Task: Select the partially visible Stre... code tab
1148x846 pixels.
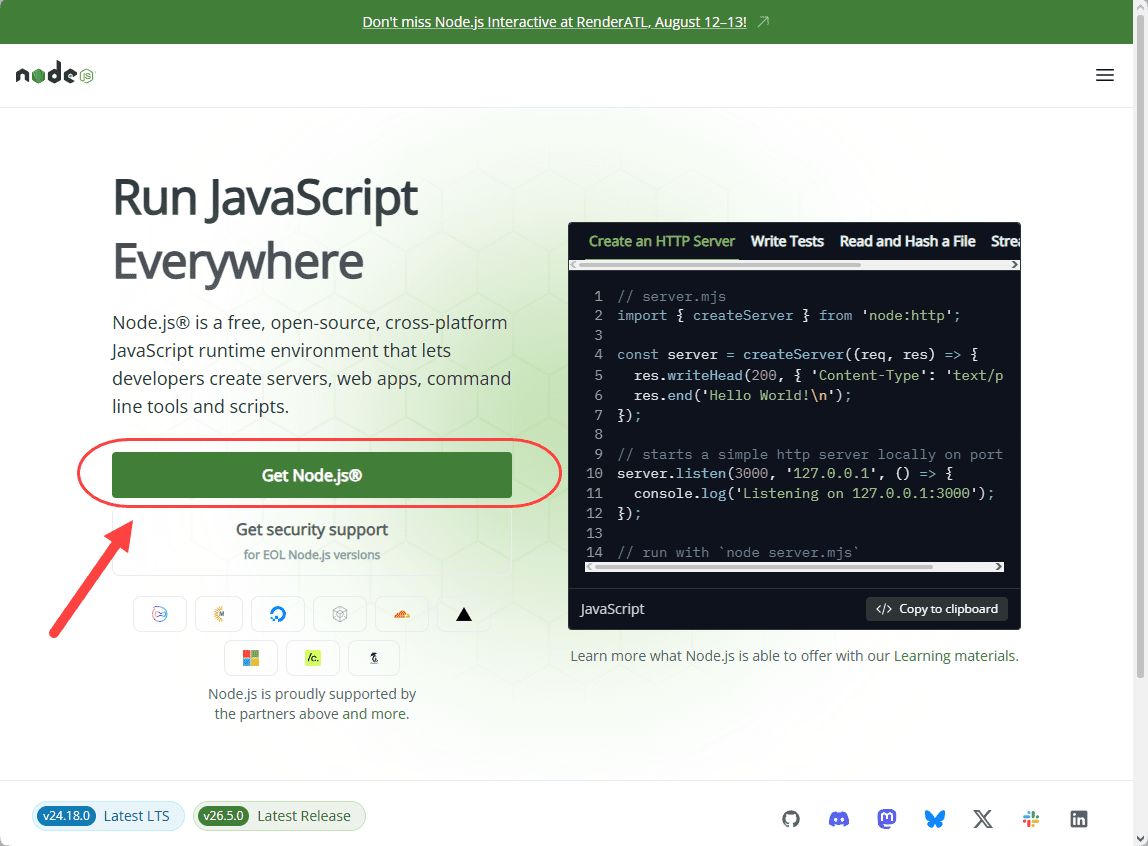Action: (x=1004, y=242)
